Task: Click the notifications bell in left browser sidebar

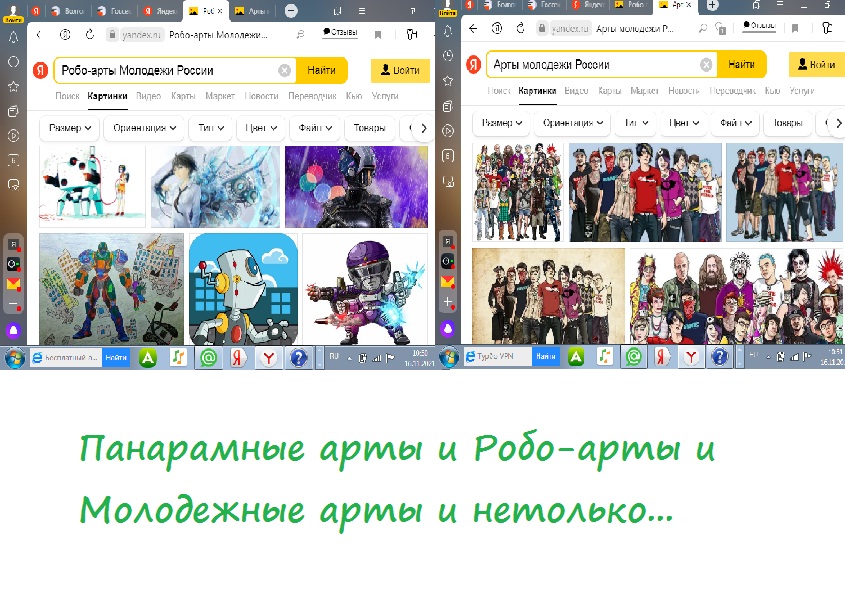Action: coord(13,37)
